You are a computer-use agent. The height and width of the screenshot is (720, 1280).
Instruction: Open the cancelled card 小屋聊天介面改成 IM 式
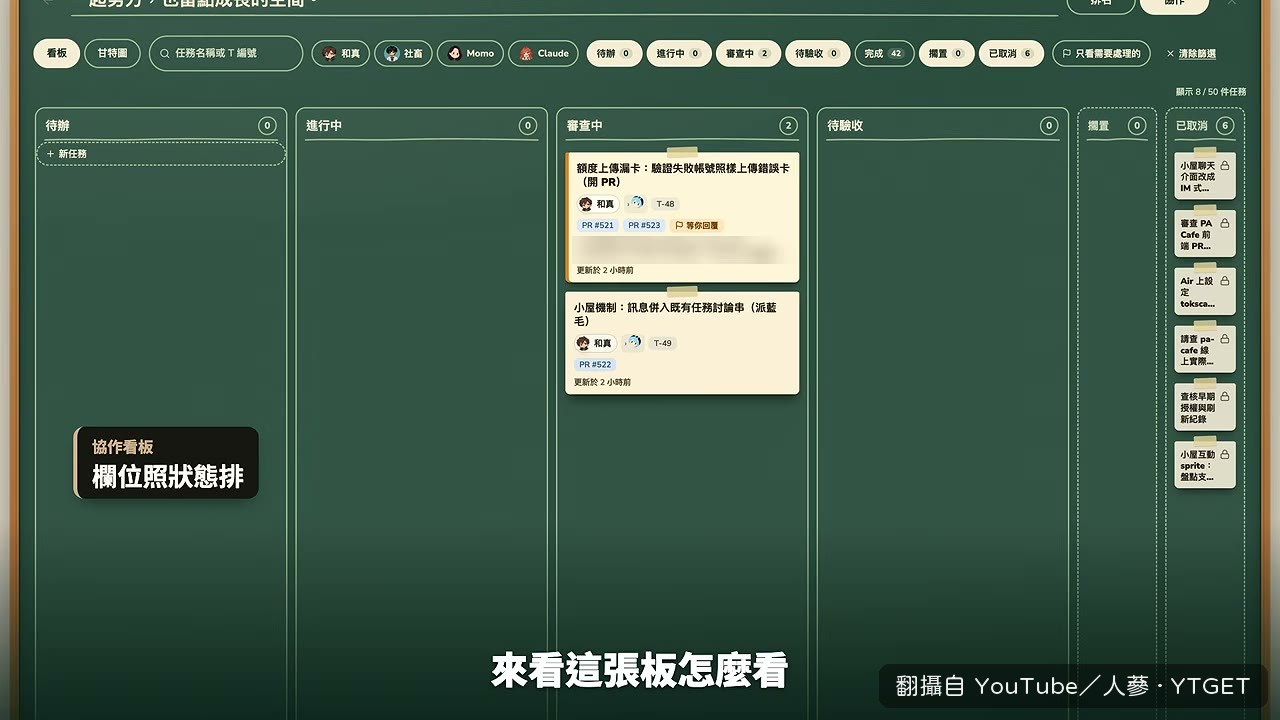coord(1205,176)
